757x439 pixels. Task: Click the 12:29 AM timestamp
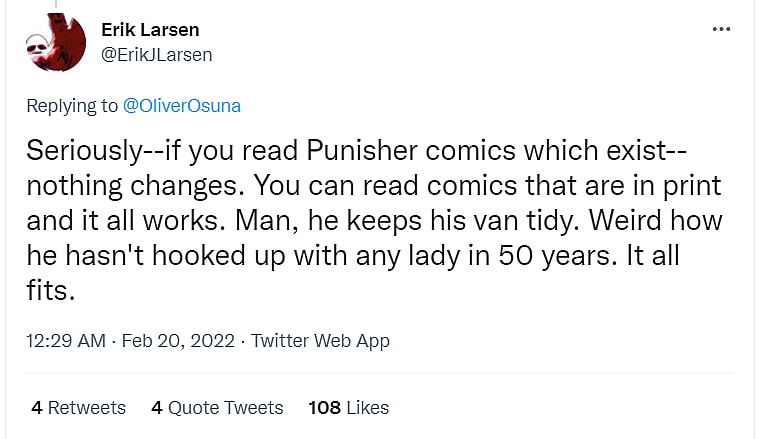[x=66, y=341]
